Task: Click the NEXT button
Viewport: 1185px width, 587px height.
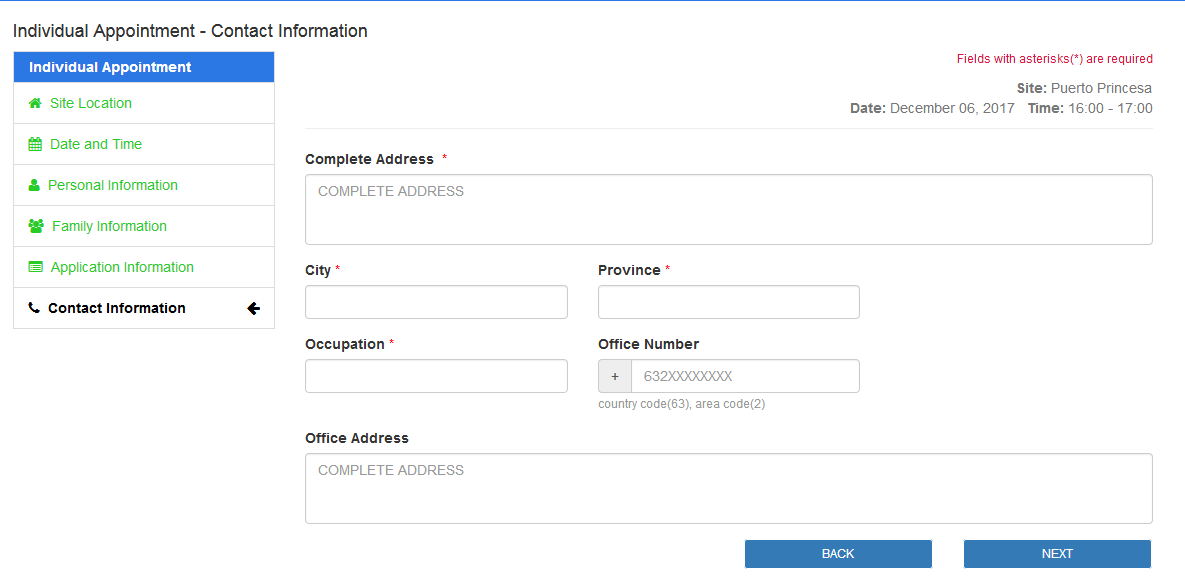Action: pyautogui.click(x=1056, y=553)
